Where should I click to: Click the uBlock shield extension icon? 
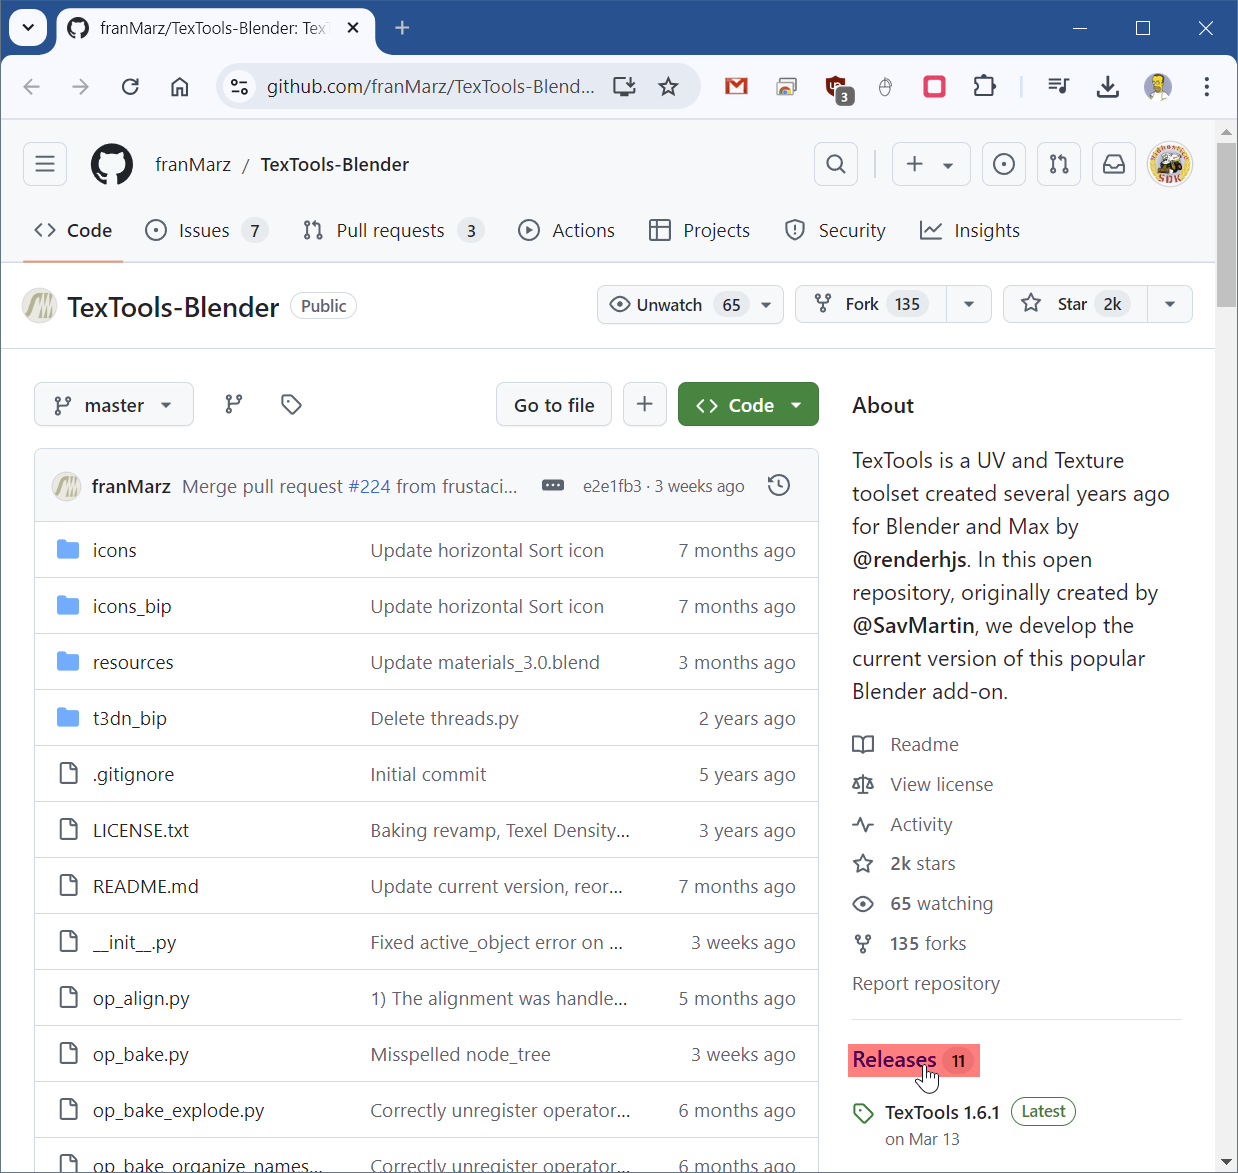click(x=838, y=88)
